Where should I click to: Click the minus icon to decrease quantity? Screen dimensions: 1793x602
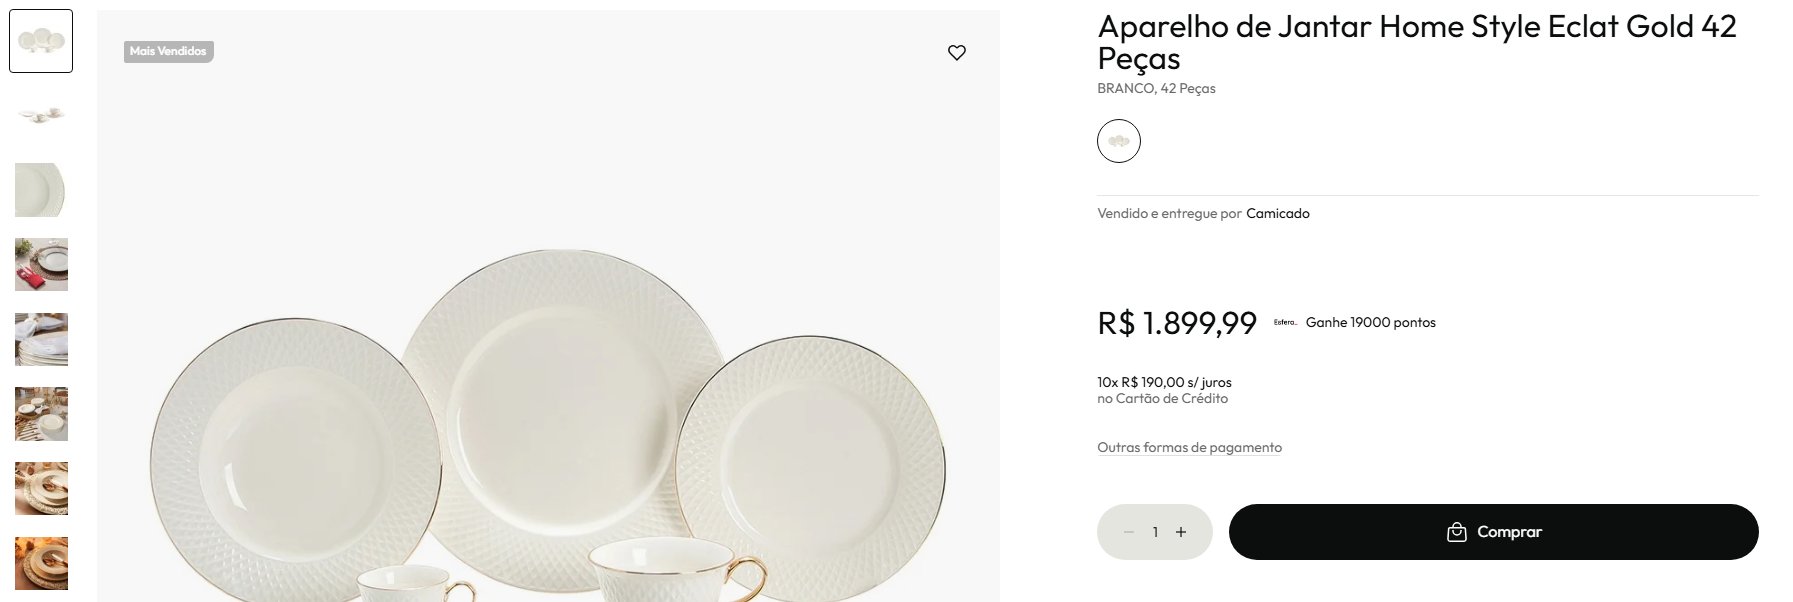pyautogui.click(x=1129, y=532)
